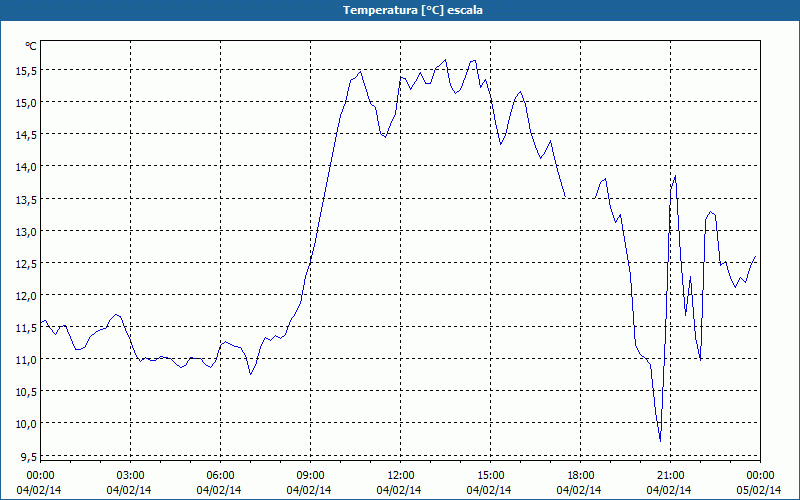Click the °C unit label
This screenshot has width=800, height=500.
pos(31,46)
